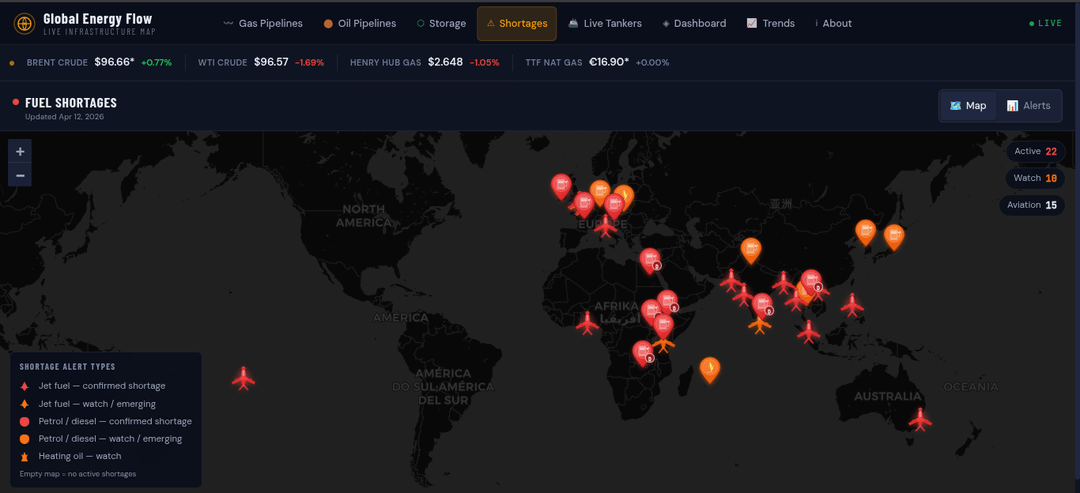This screenshot has width=1080, height=493.
Task: Zoom out with the minus button
Action: tap(20, 175)
